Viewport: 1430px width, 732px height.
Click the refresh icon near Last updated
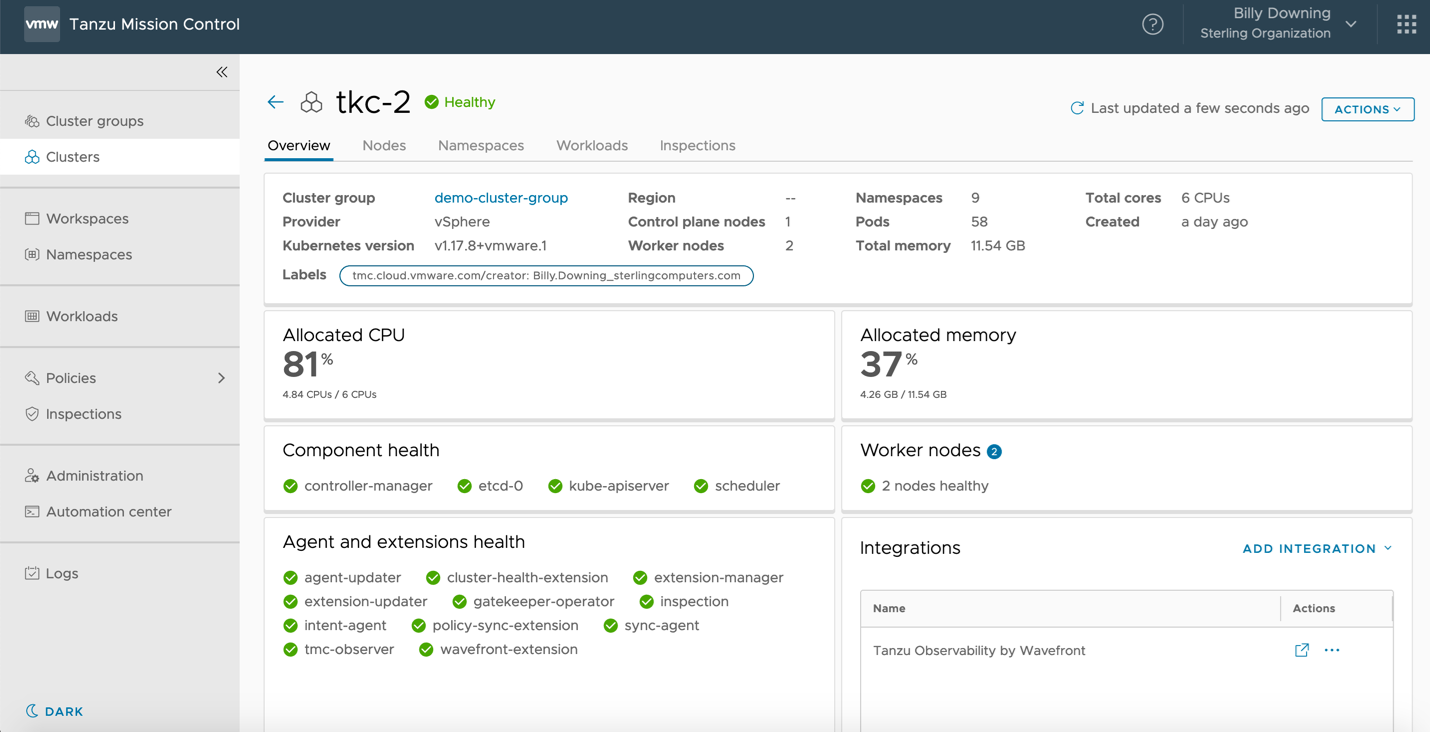pos(1077,108)
